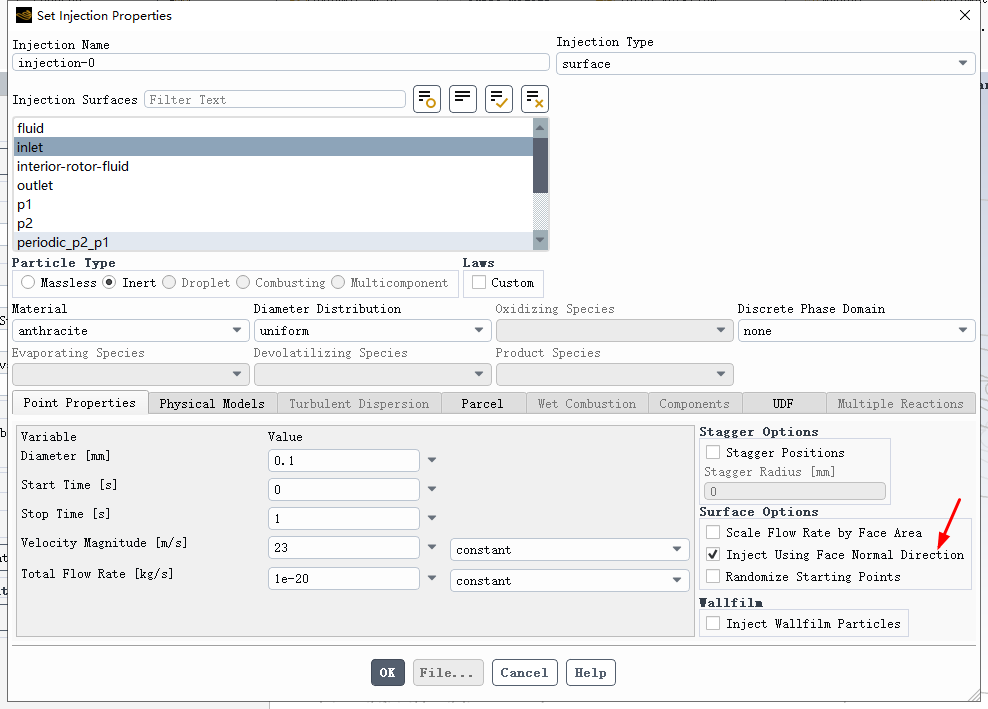This screenshot has width=988, height=709.
Task: Open the Injection Type dropdown
Action: [766, 64]
